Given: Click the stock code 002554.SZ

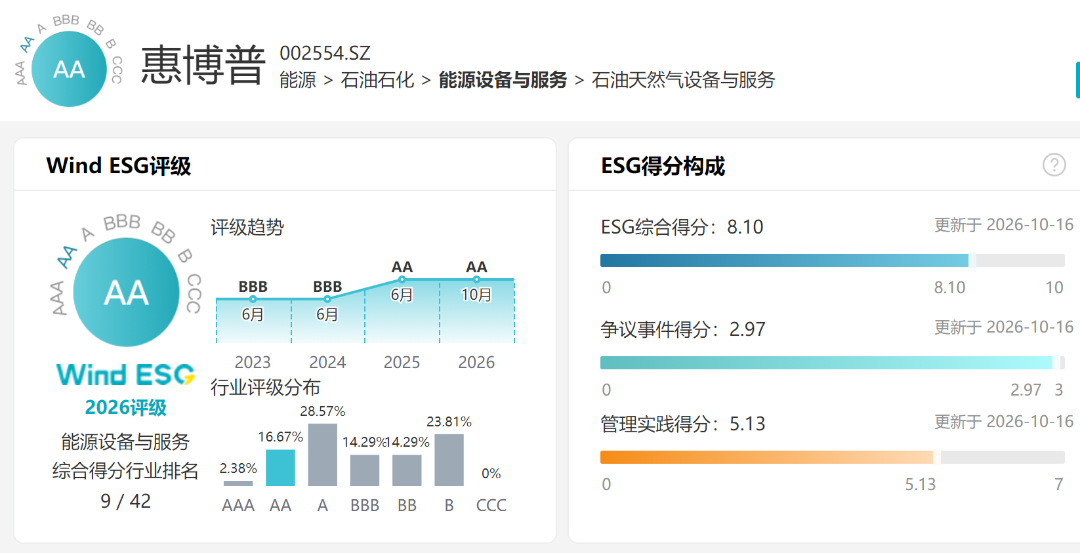Looking at the screenshot, I should tap(325, 53).
